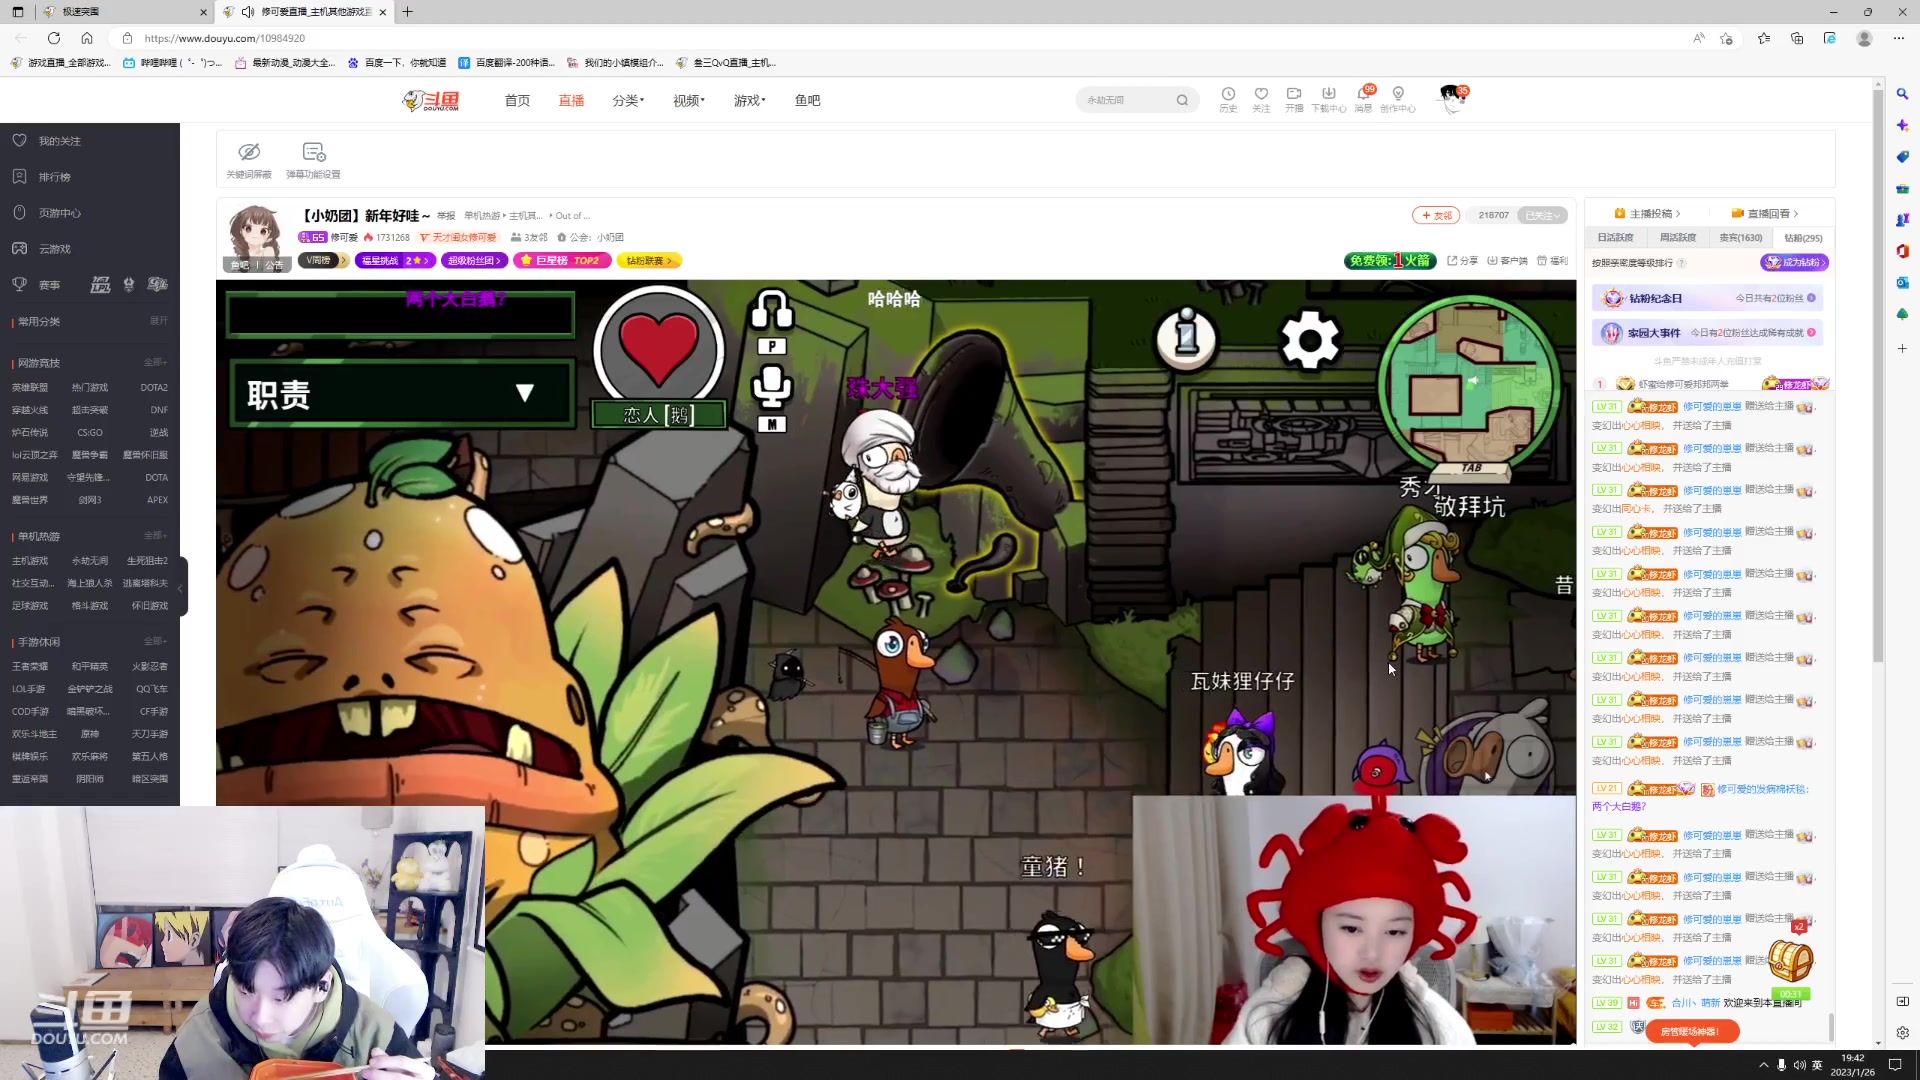Open 分类 dropdown in navigation
1920x1080 pixels.
(x=628, y=100)
